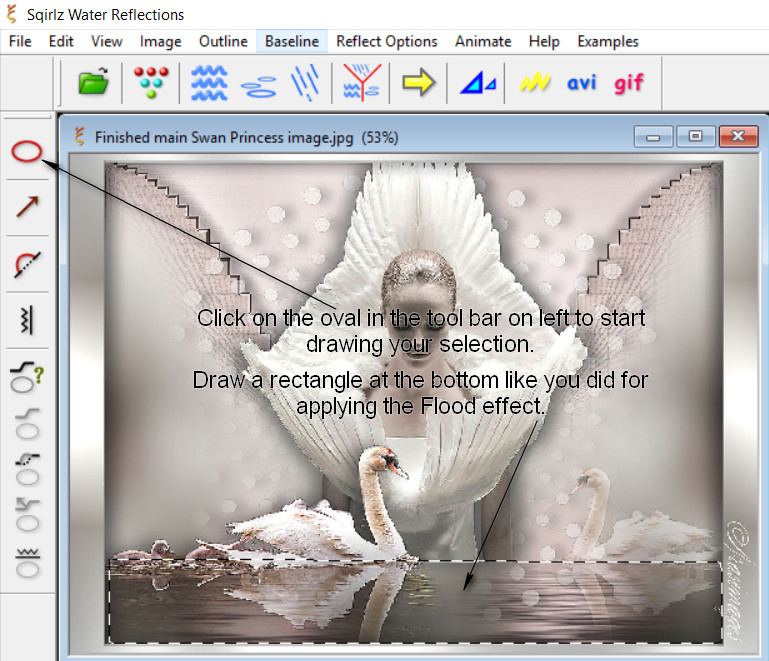Open the Baseline menu
Viewport: 769px width, 661px height.
(x=292, y=41)
